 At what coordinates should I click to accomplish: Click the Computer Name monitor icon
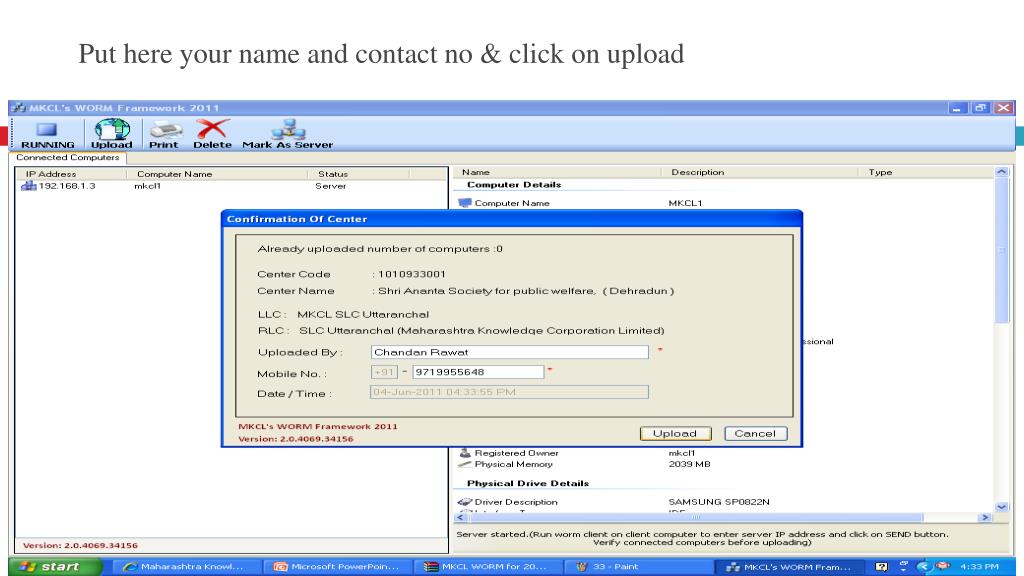click(464, 203)
